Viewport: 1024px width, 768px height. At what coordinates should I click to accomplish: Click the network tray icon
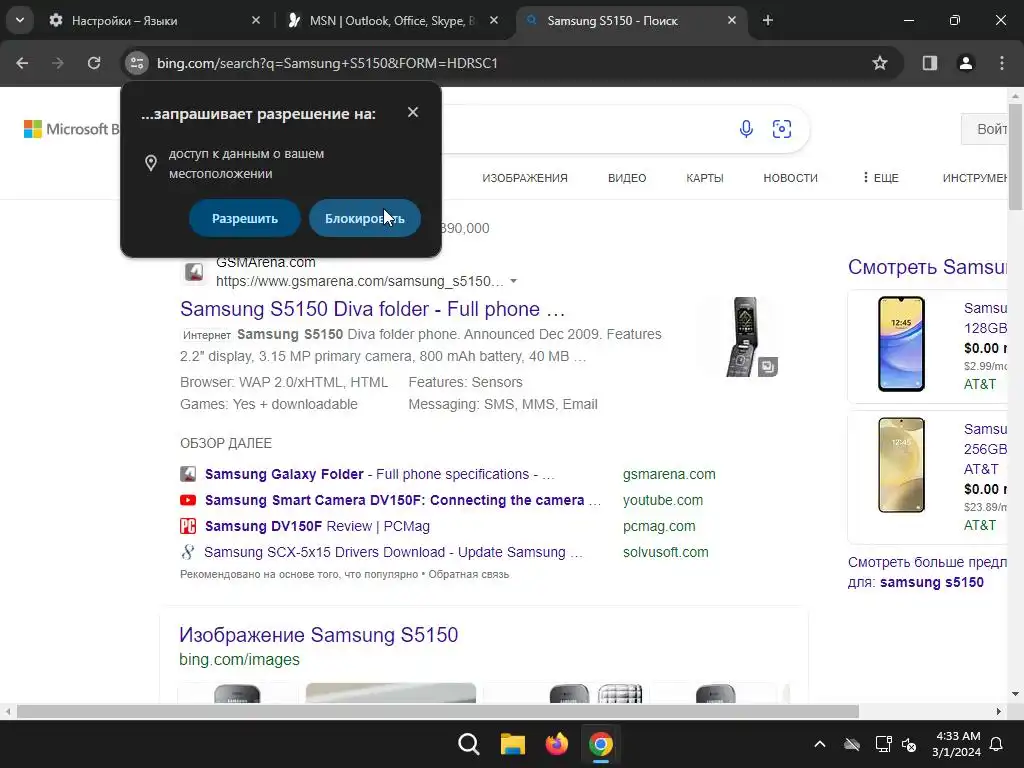883,744
